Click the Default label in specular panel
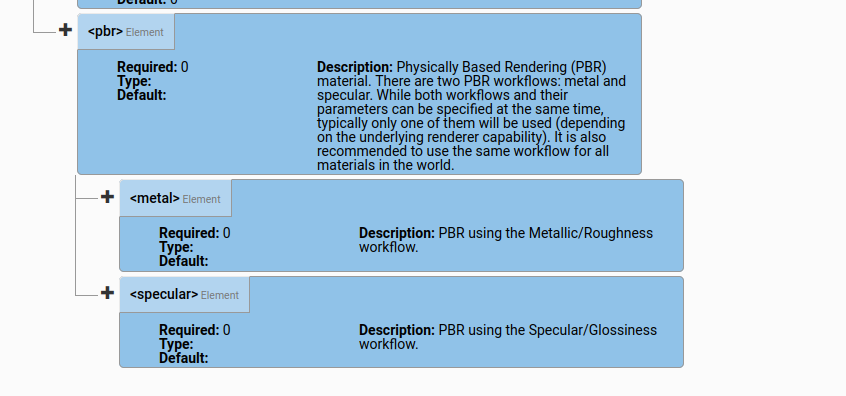The width and height of the screenshot is (846, 396). [x=184, y=358]
